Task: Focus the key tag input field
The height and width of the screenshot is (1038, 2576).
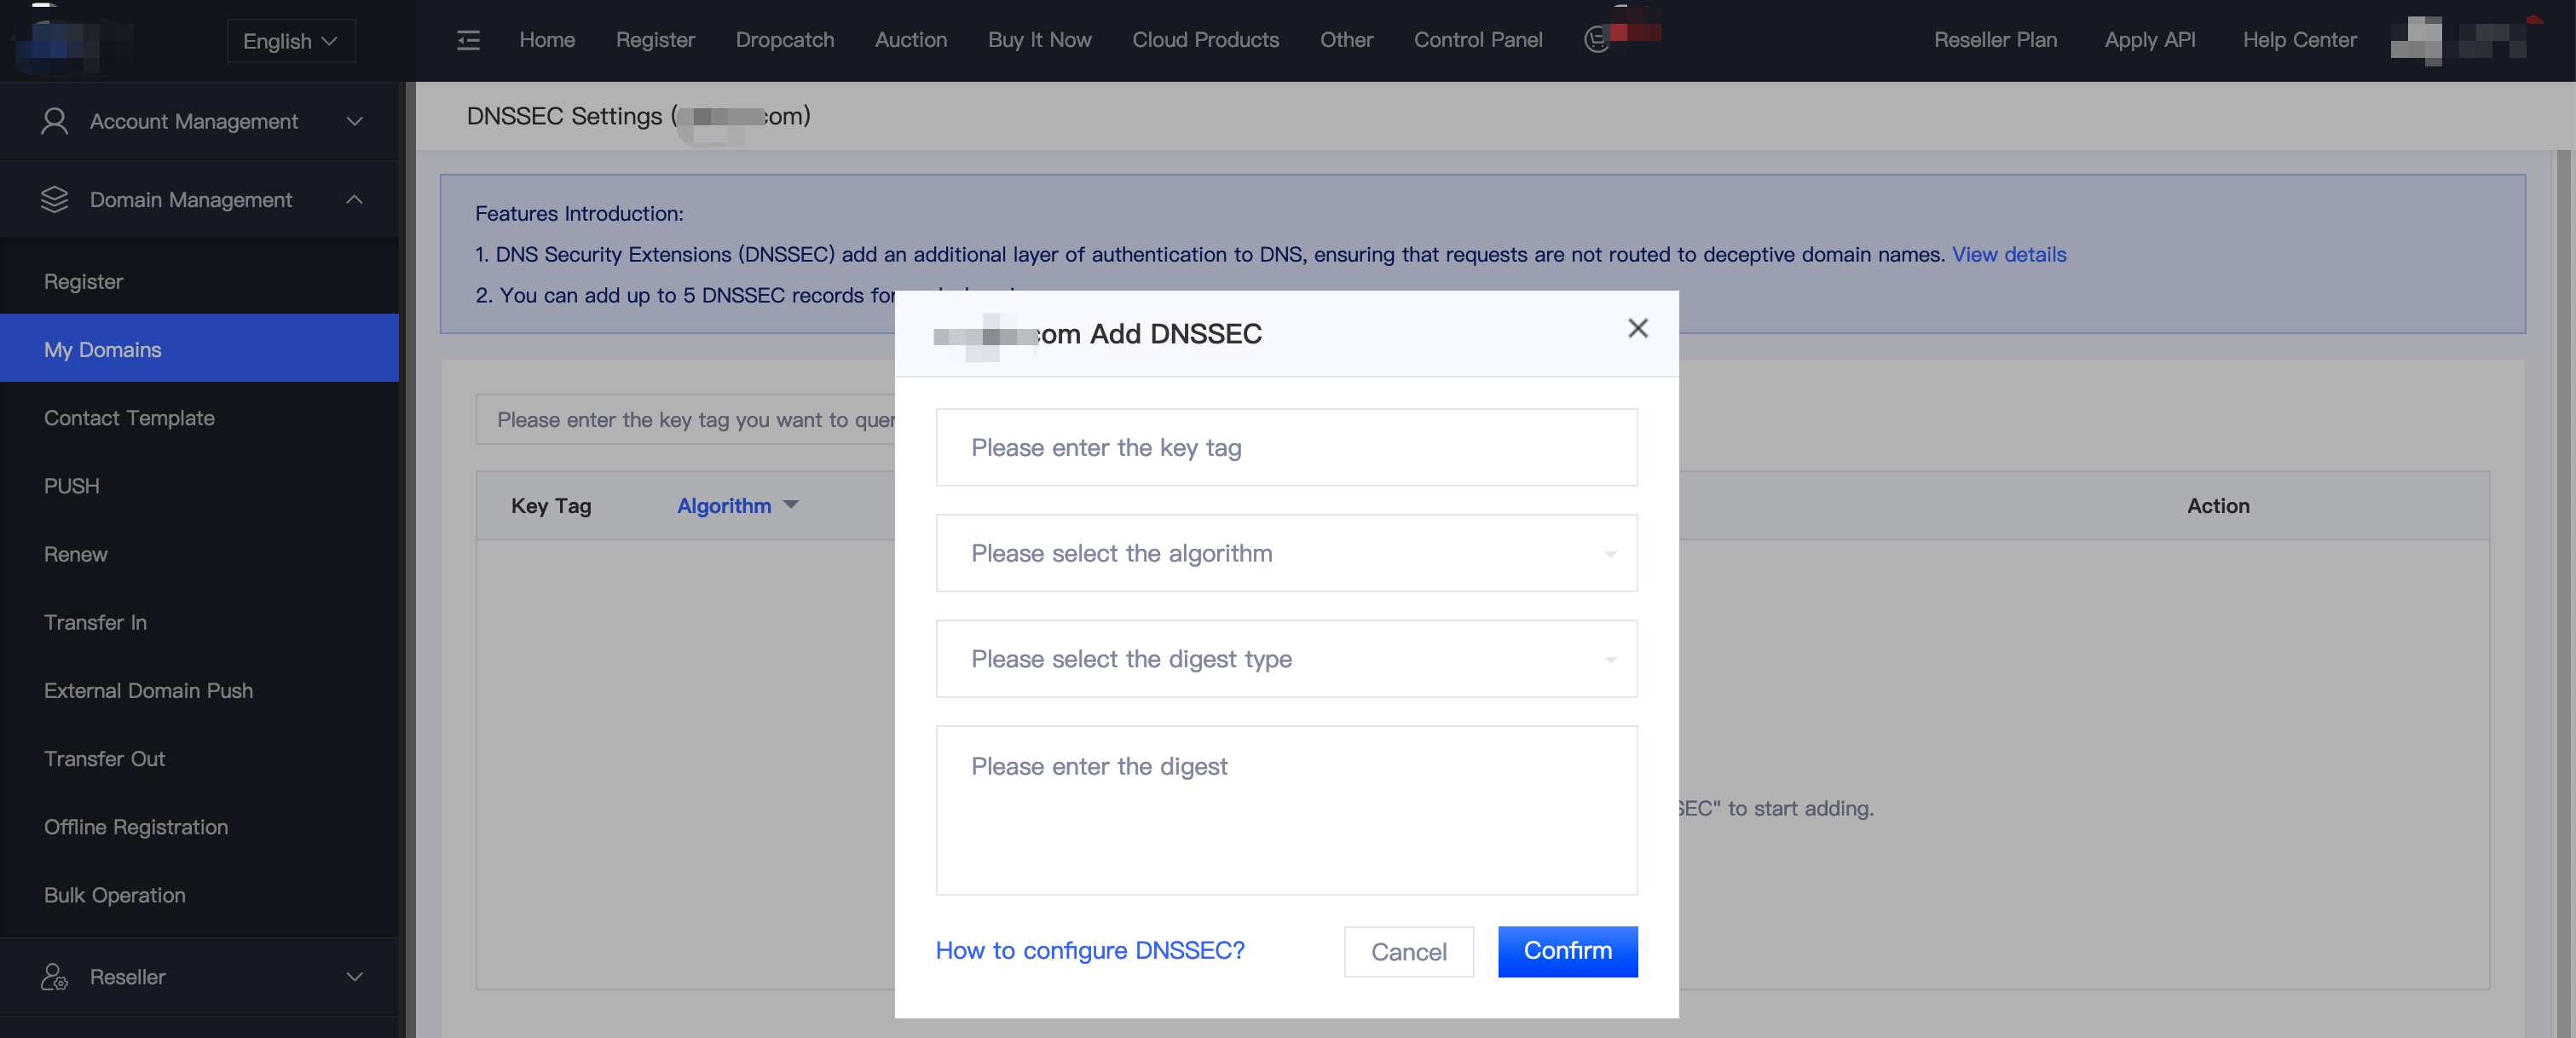Action: tap(1286, 448)
